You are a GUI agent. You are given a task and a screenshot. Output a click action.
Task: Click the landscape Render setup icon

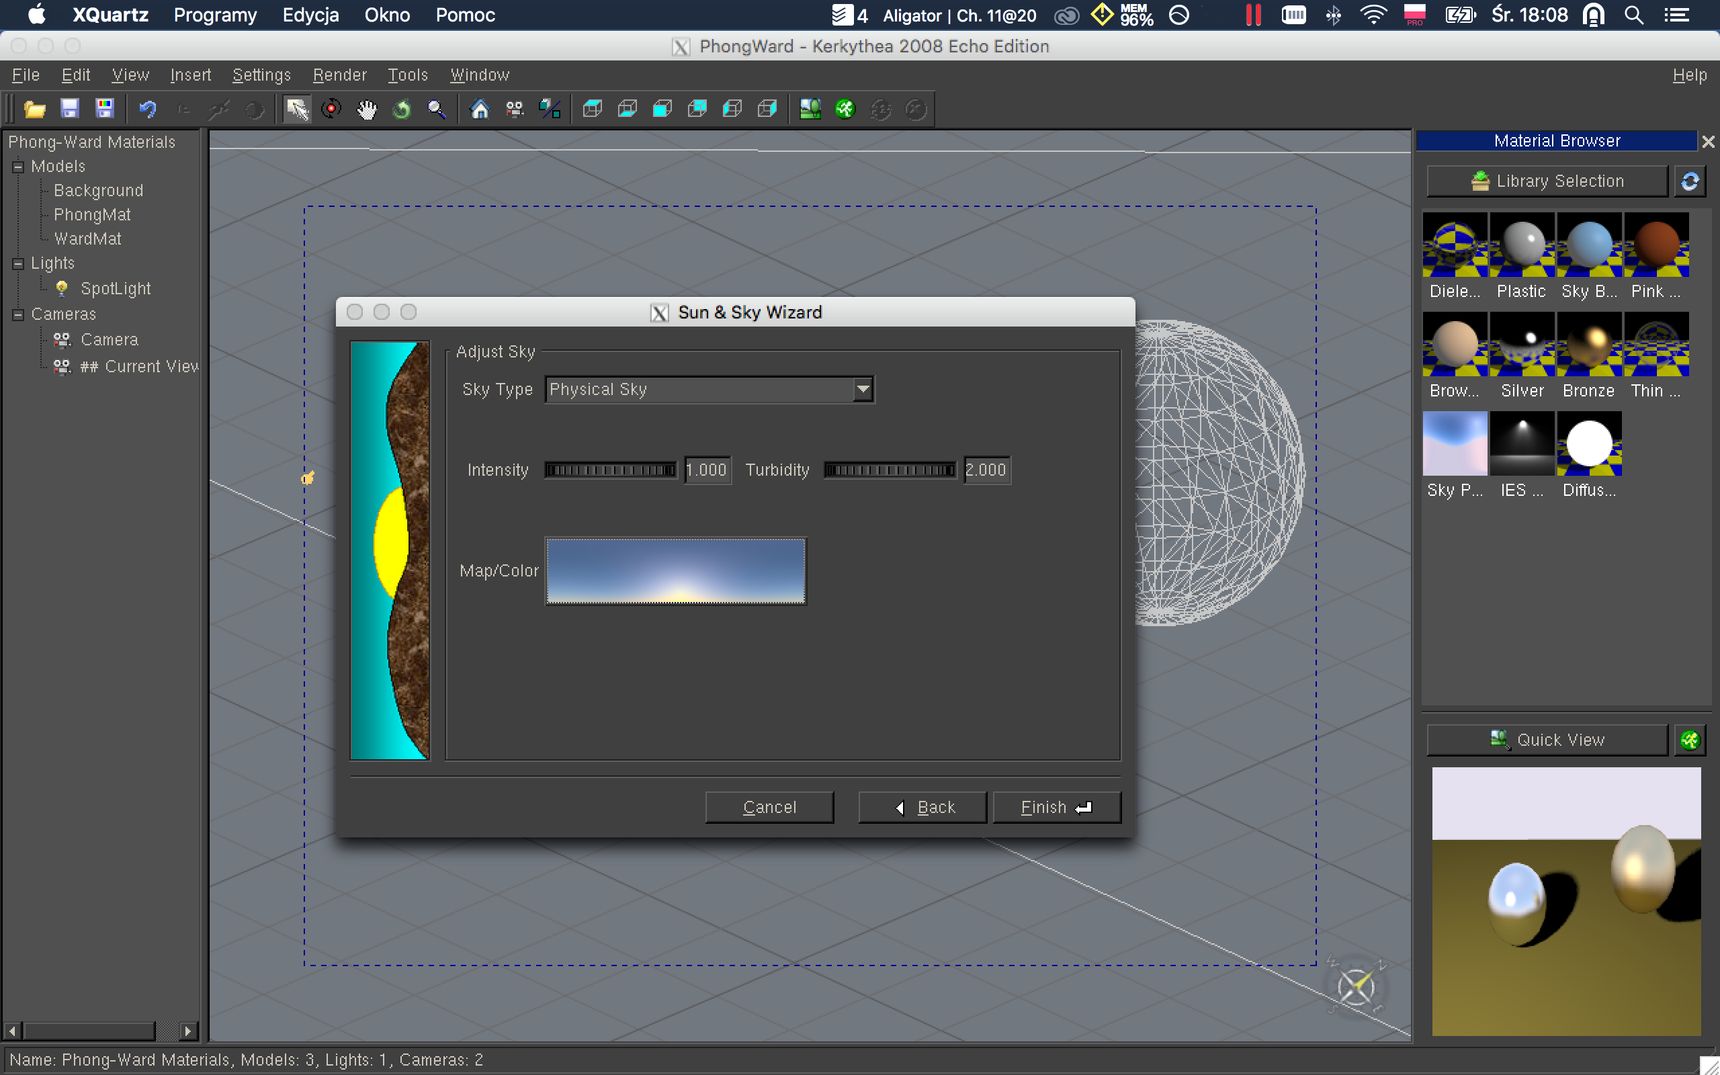click(810, 109)
